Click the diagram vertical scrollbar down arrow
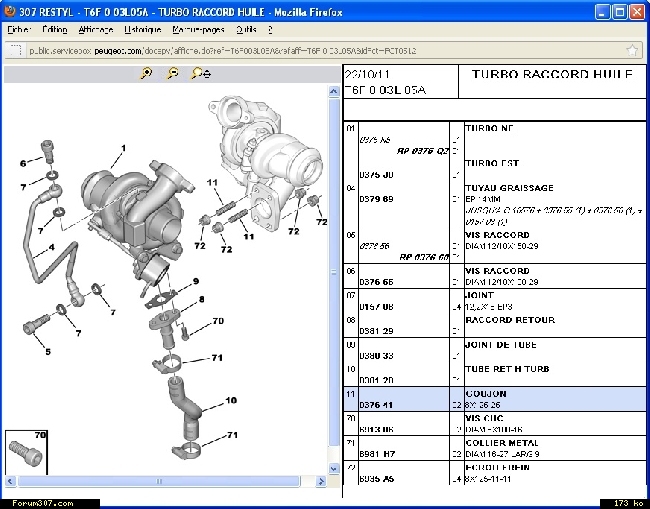The height and width of the screenshot is (509, 650). [x=334, y=468]
